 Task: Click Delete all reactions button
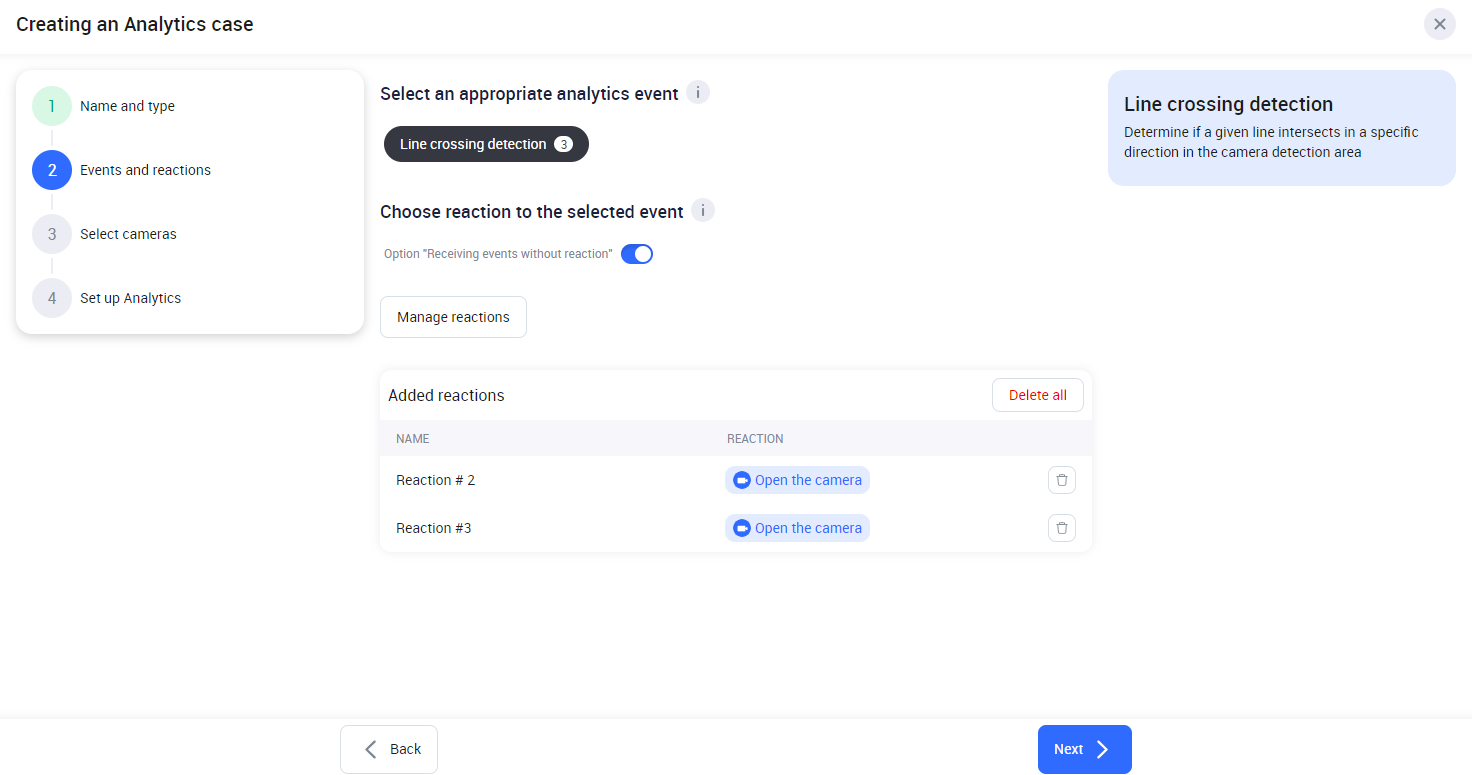pyautogui.click(x=1037, y=395)
